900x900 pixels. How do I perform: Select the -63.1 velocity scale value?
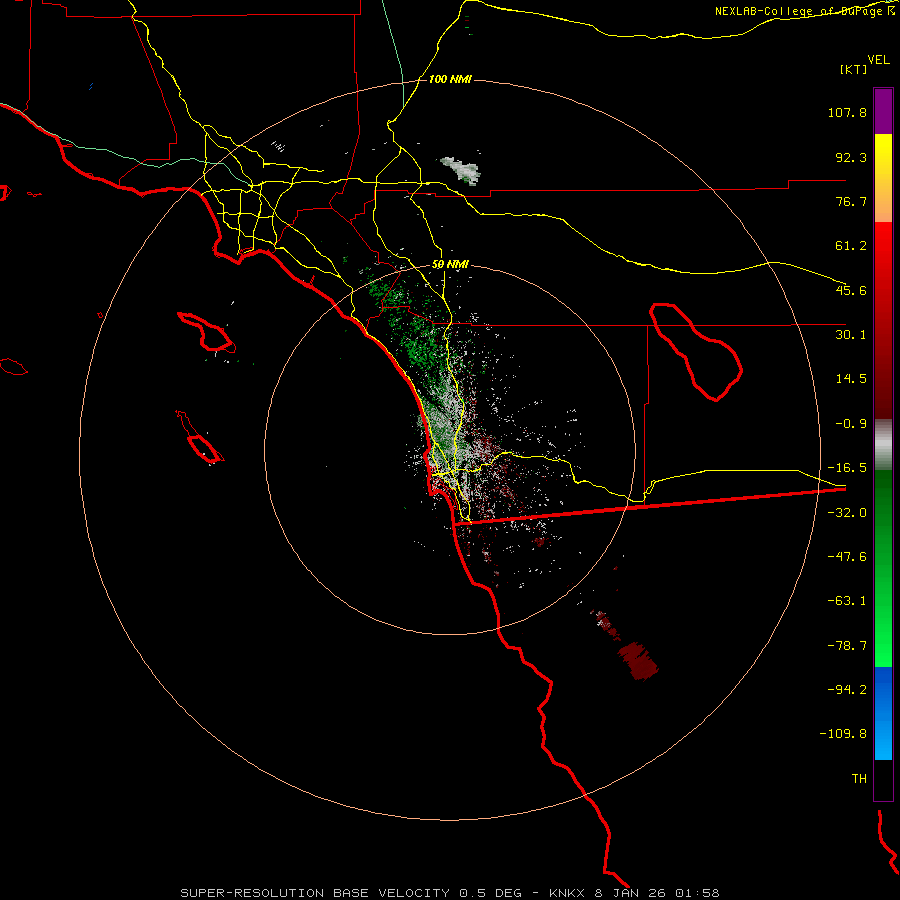[847, 601]
